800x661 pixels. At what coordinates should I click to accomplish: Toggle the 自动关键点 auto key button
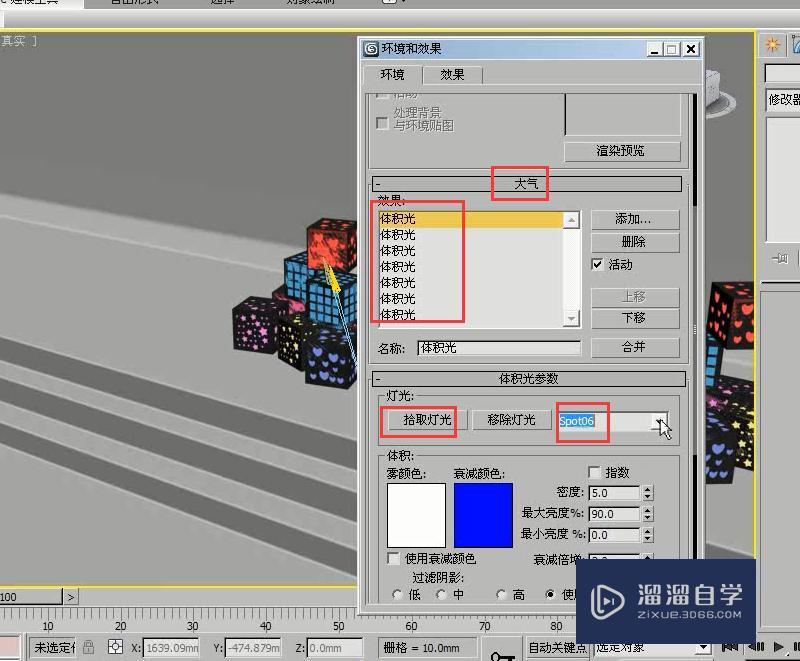tap(557, 647)
